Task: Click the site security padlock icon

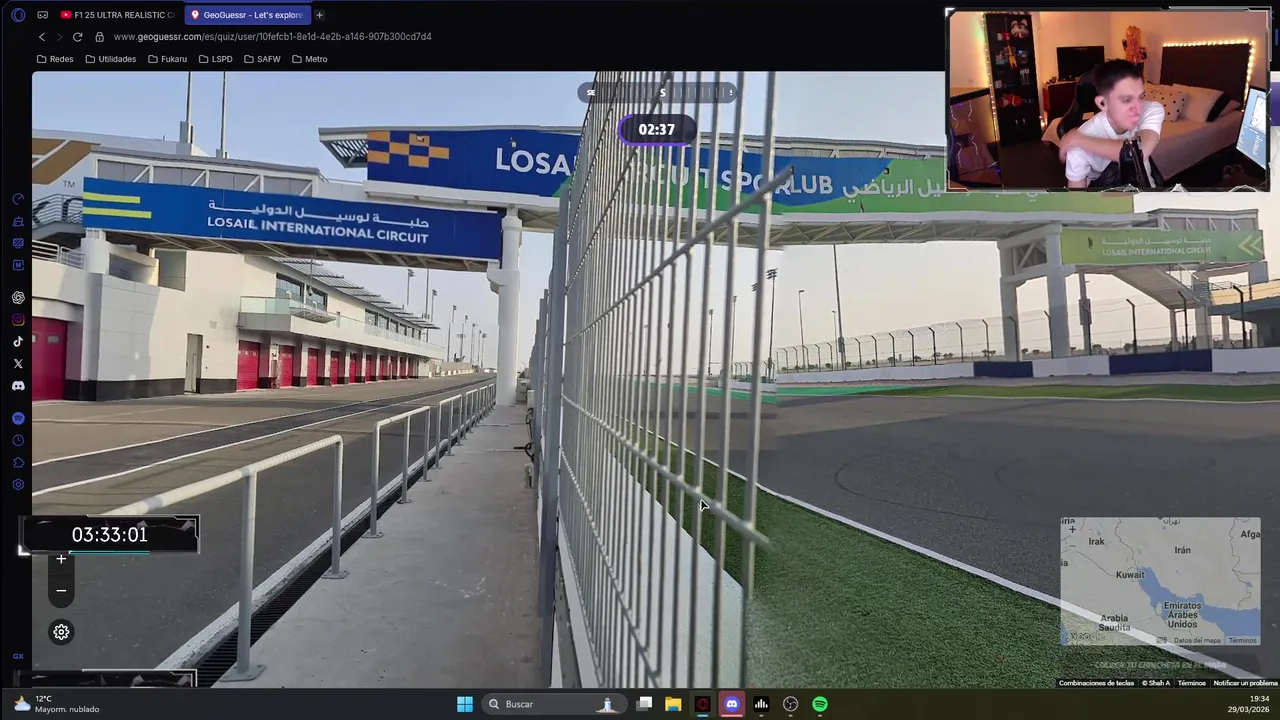Action: tap(99, 37)
